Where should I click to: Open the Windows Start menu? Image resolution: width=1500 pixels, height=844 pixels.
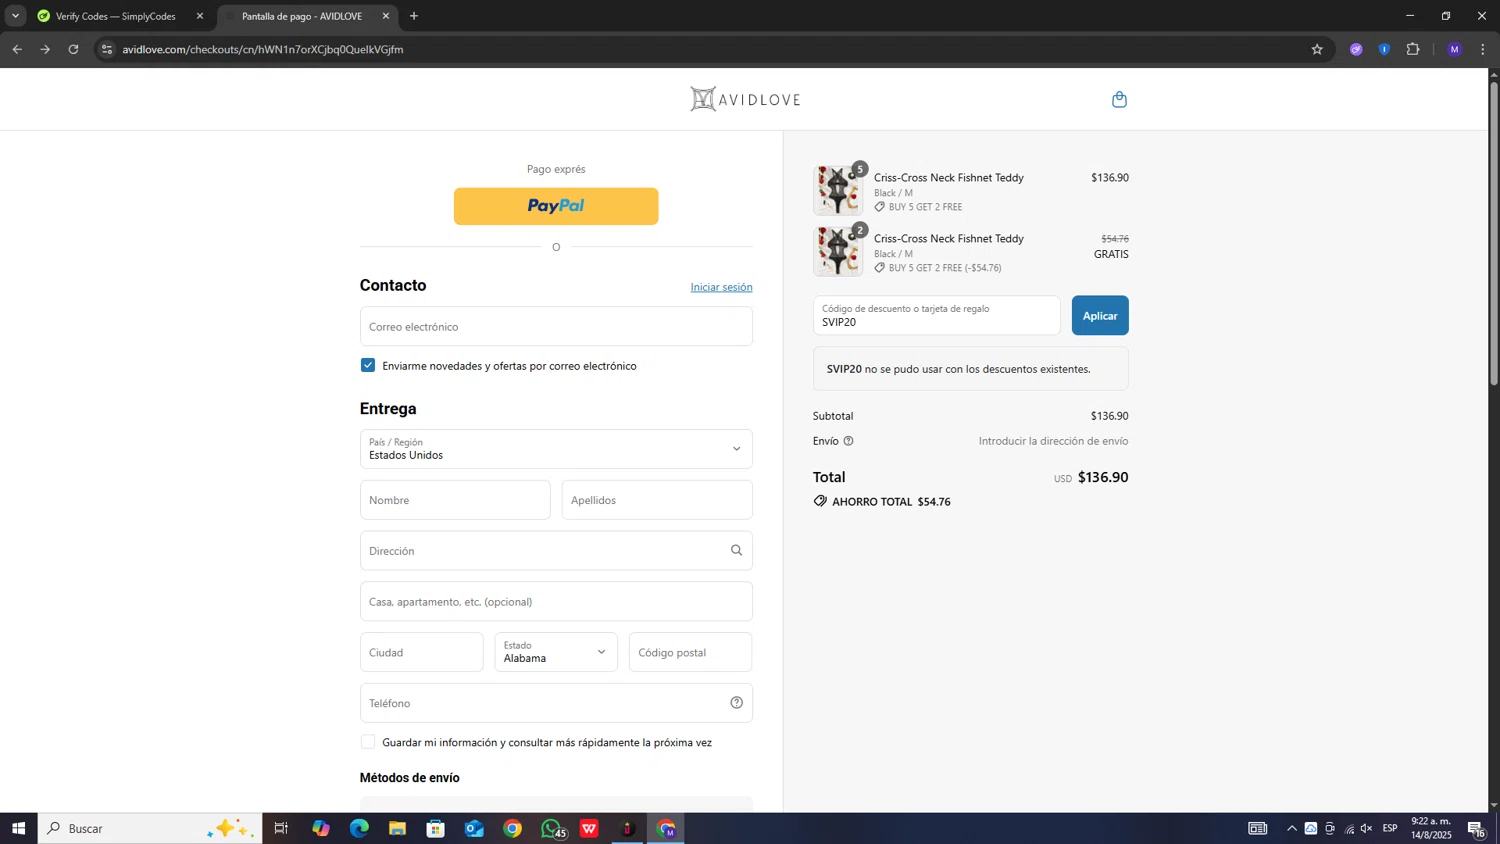click(x=18, y=828)
